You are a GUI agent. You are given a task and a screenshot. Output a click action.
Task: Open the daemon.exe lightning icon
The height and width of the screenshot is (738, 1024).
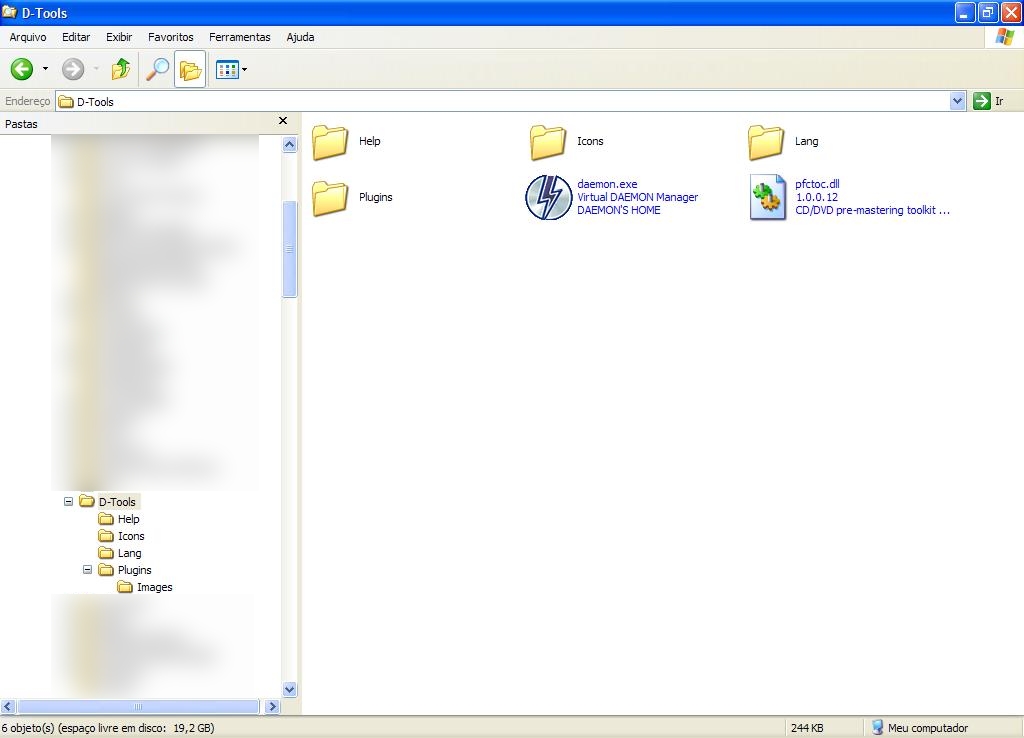point(548,197)
